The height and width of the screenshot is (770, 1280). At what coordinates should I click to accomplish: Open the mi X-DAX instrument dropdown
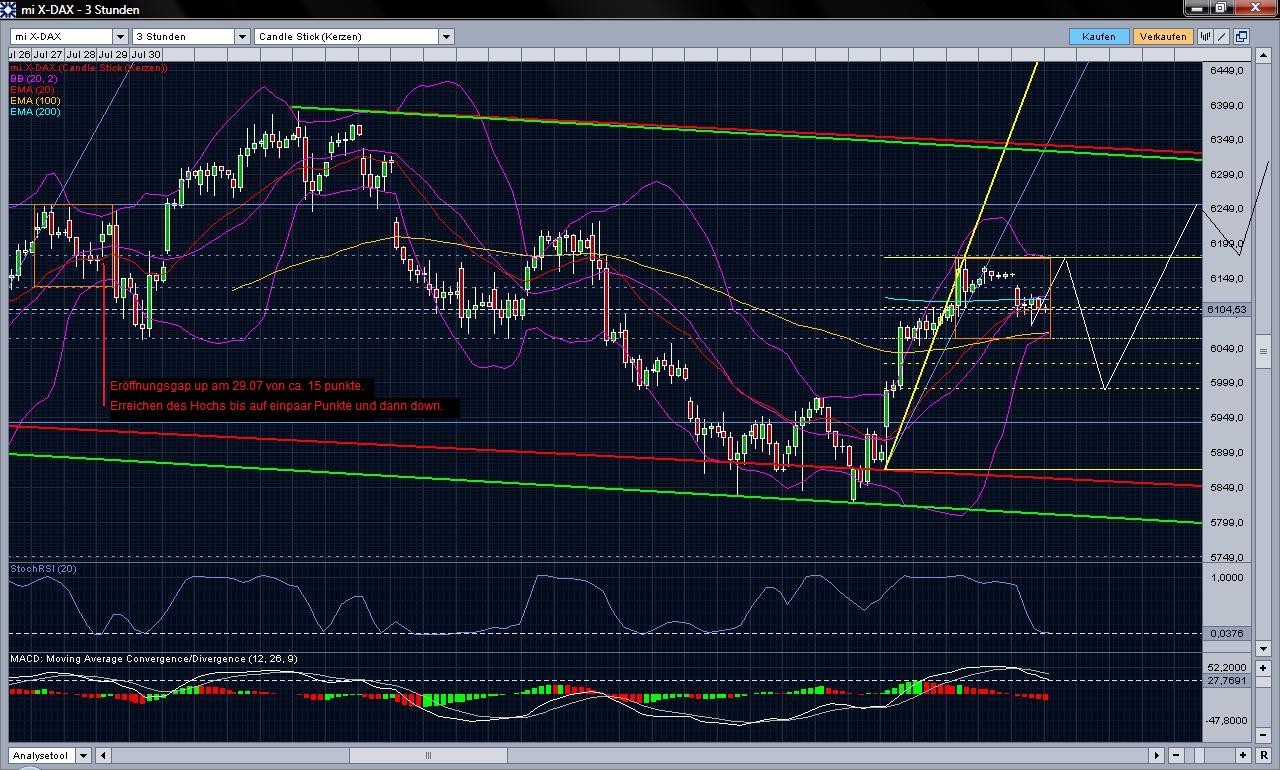click(119, 36)
